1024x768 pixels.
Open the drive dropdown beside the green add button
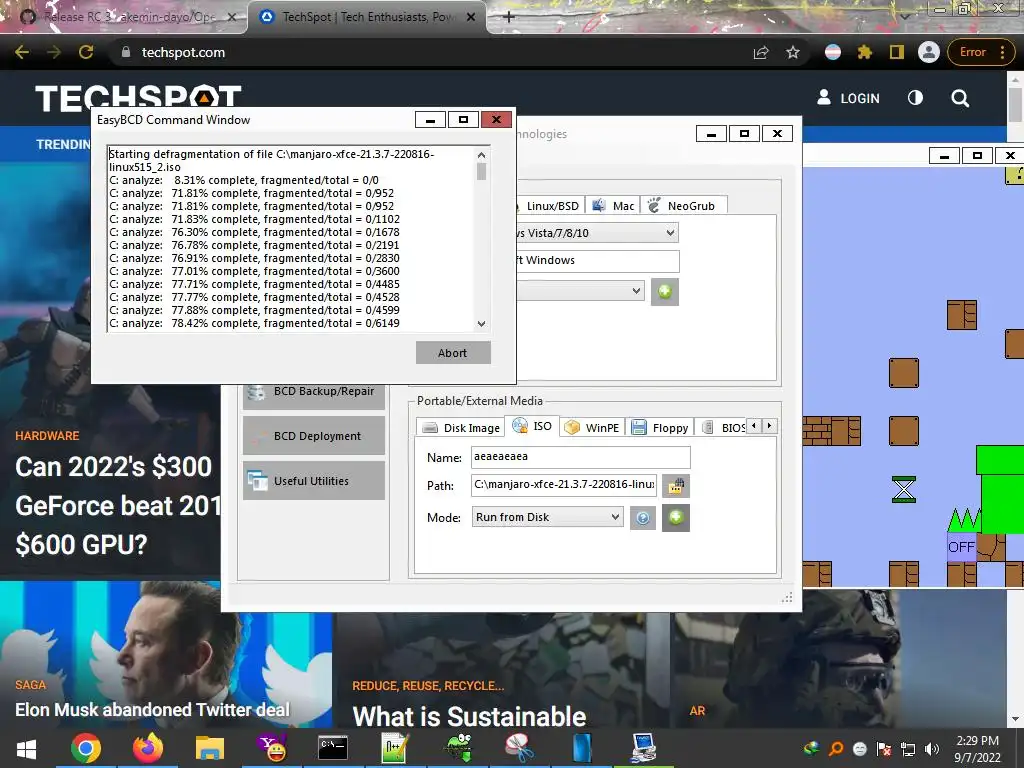pyautogui.click(x=580, y=291)
